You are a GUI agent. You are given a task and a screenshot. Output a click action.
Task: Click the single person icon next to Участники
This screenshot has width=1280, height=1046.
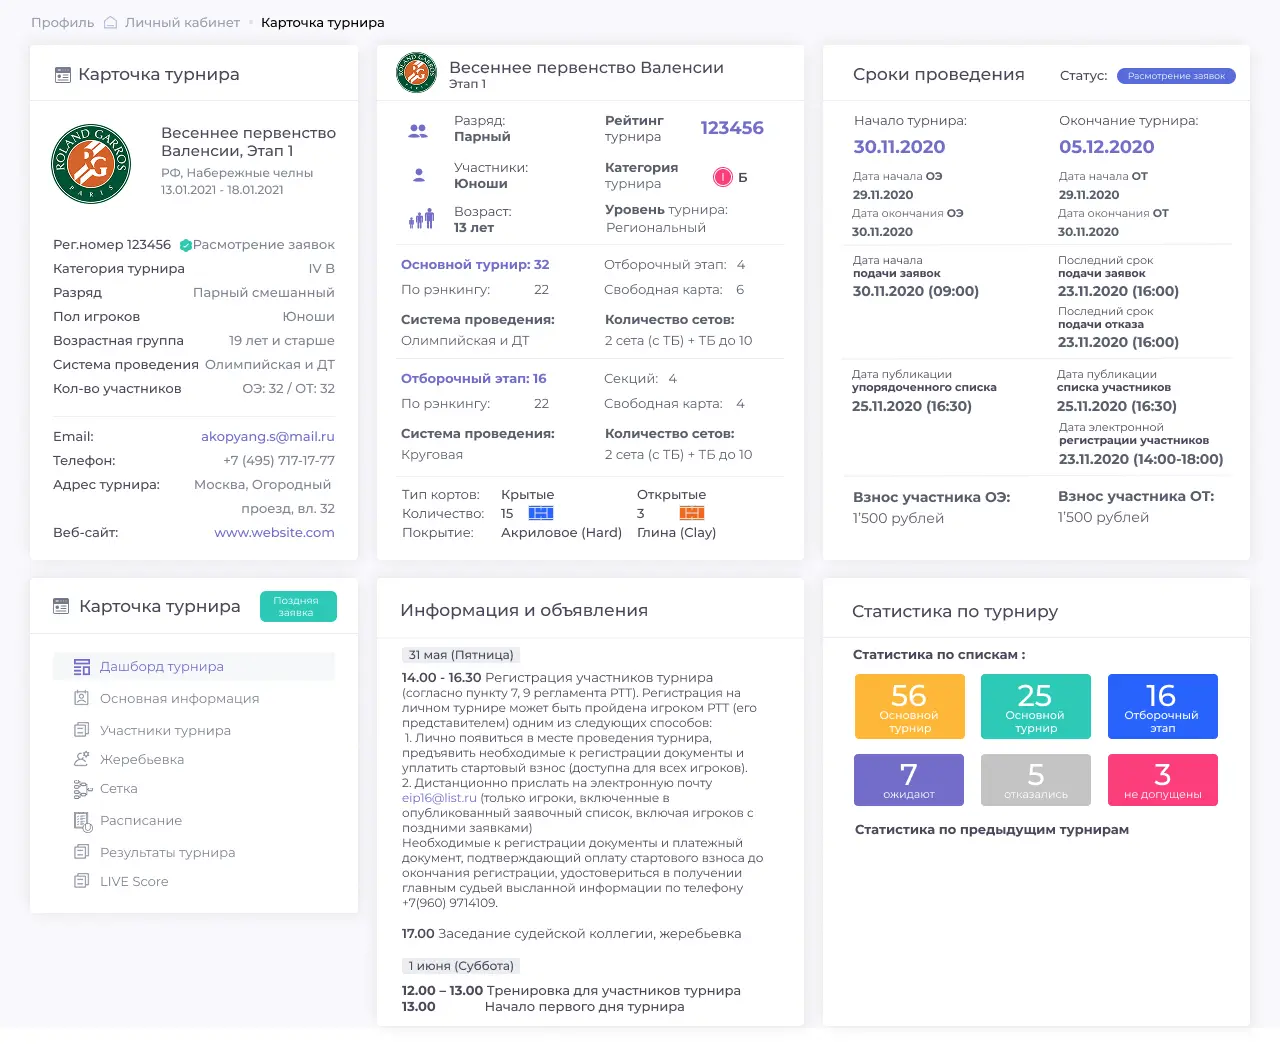[419, 175]
